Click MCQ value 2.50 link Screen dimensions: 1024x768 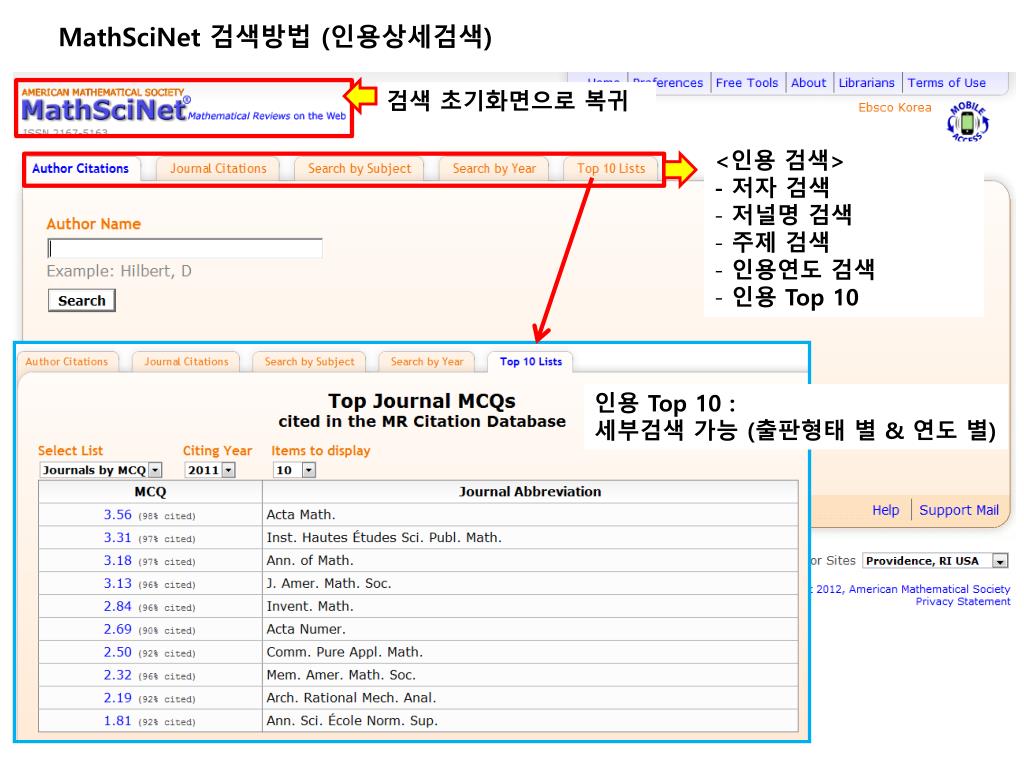(118, 652)
